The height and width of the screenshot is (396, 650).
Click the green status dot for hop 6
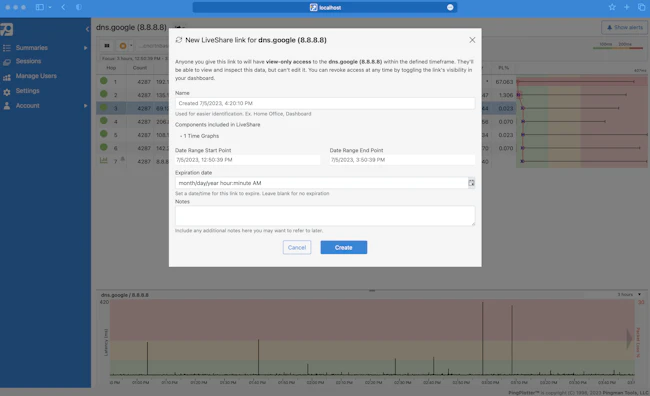pos(104,147)
